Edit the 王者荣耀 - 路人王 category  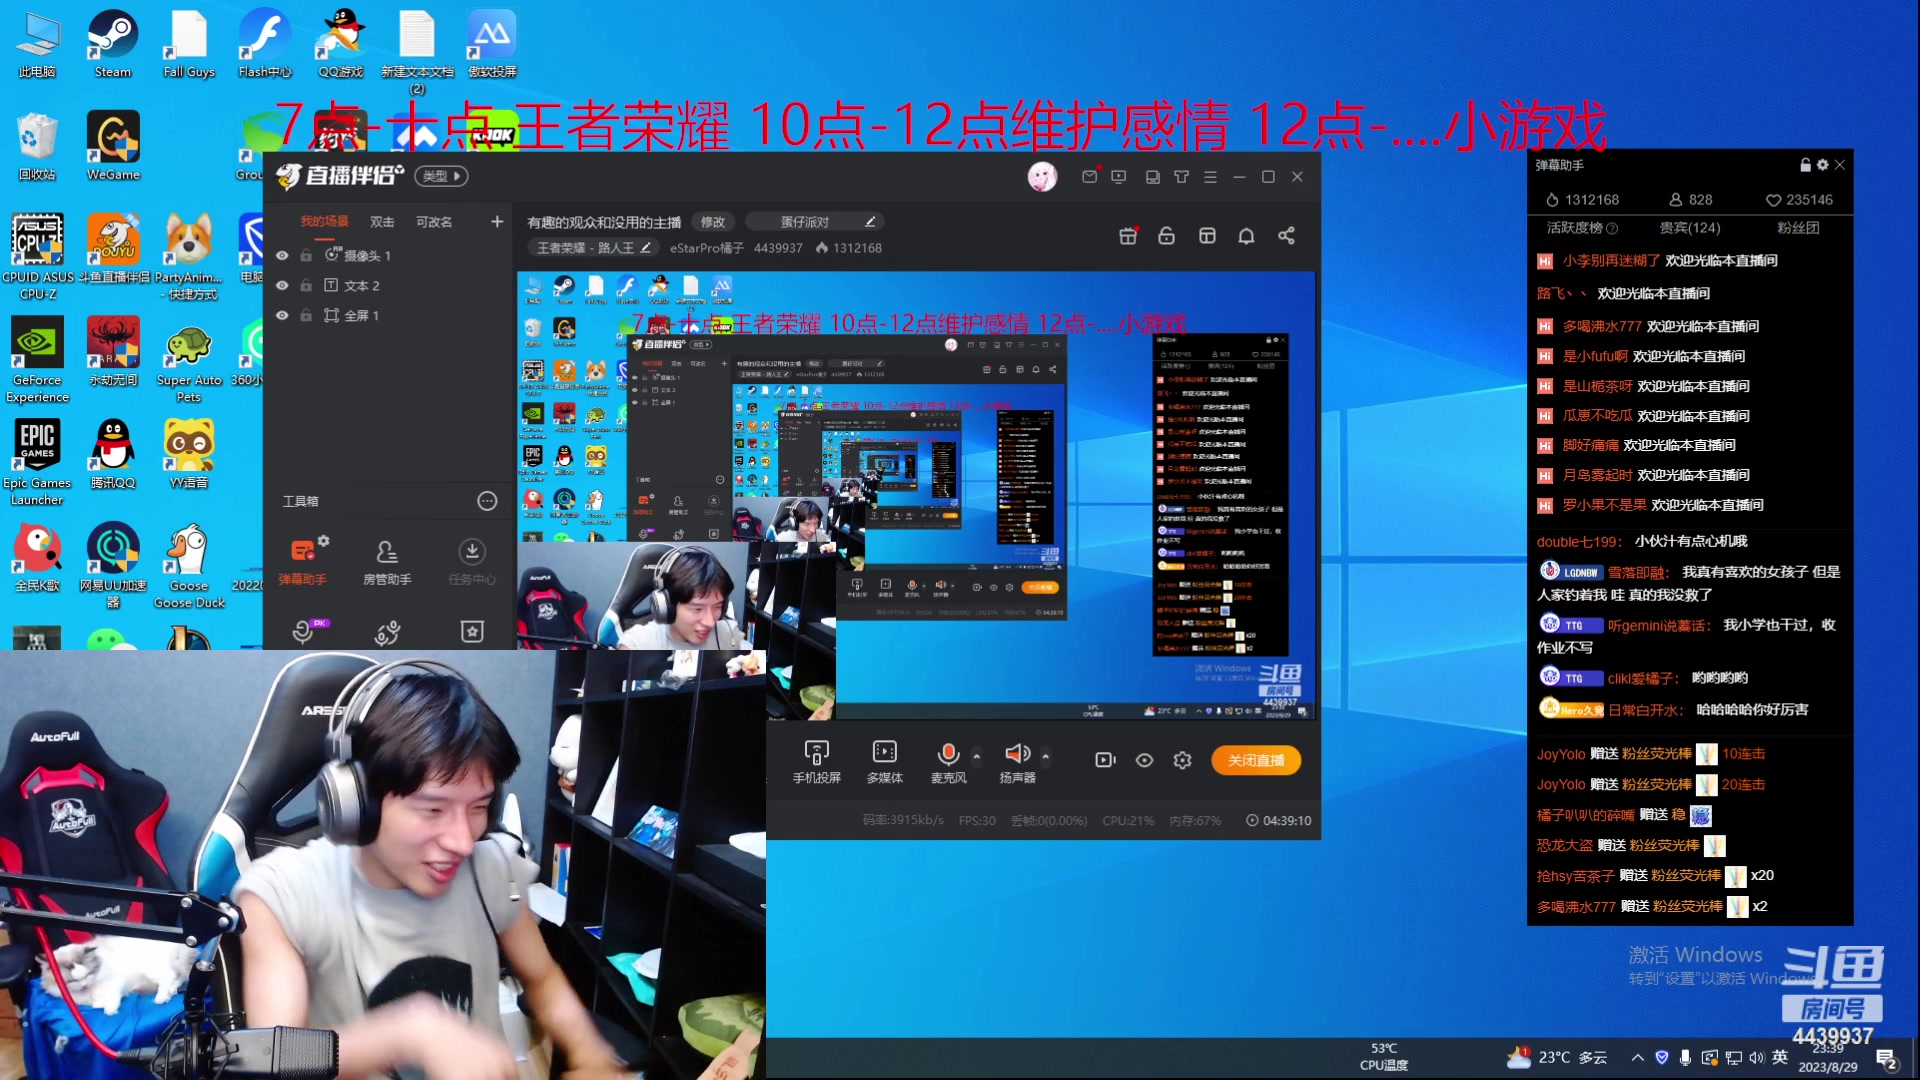pos(595,248)
